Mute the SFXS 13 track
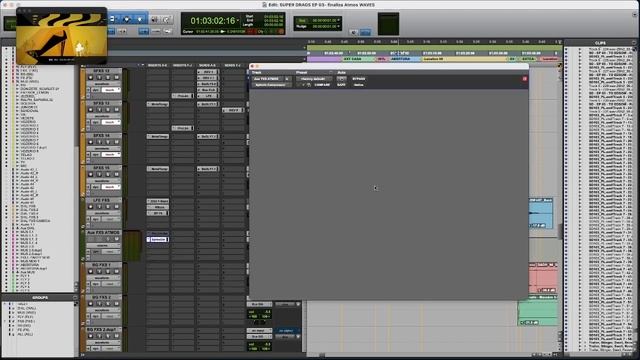Image resolution: width=640 pixels, height=360 pixels. (116, 110)
